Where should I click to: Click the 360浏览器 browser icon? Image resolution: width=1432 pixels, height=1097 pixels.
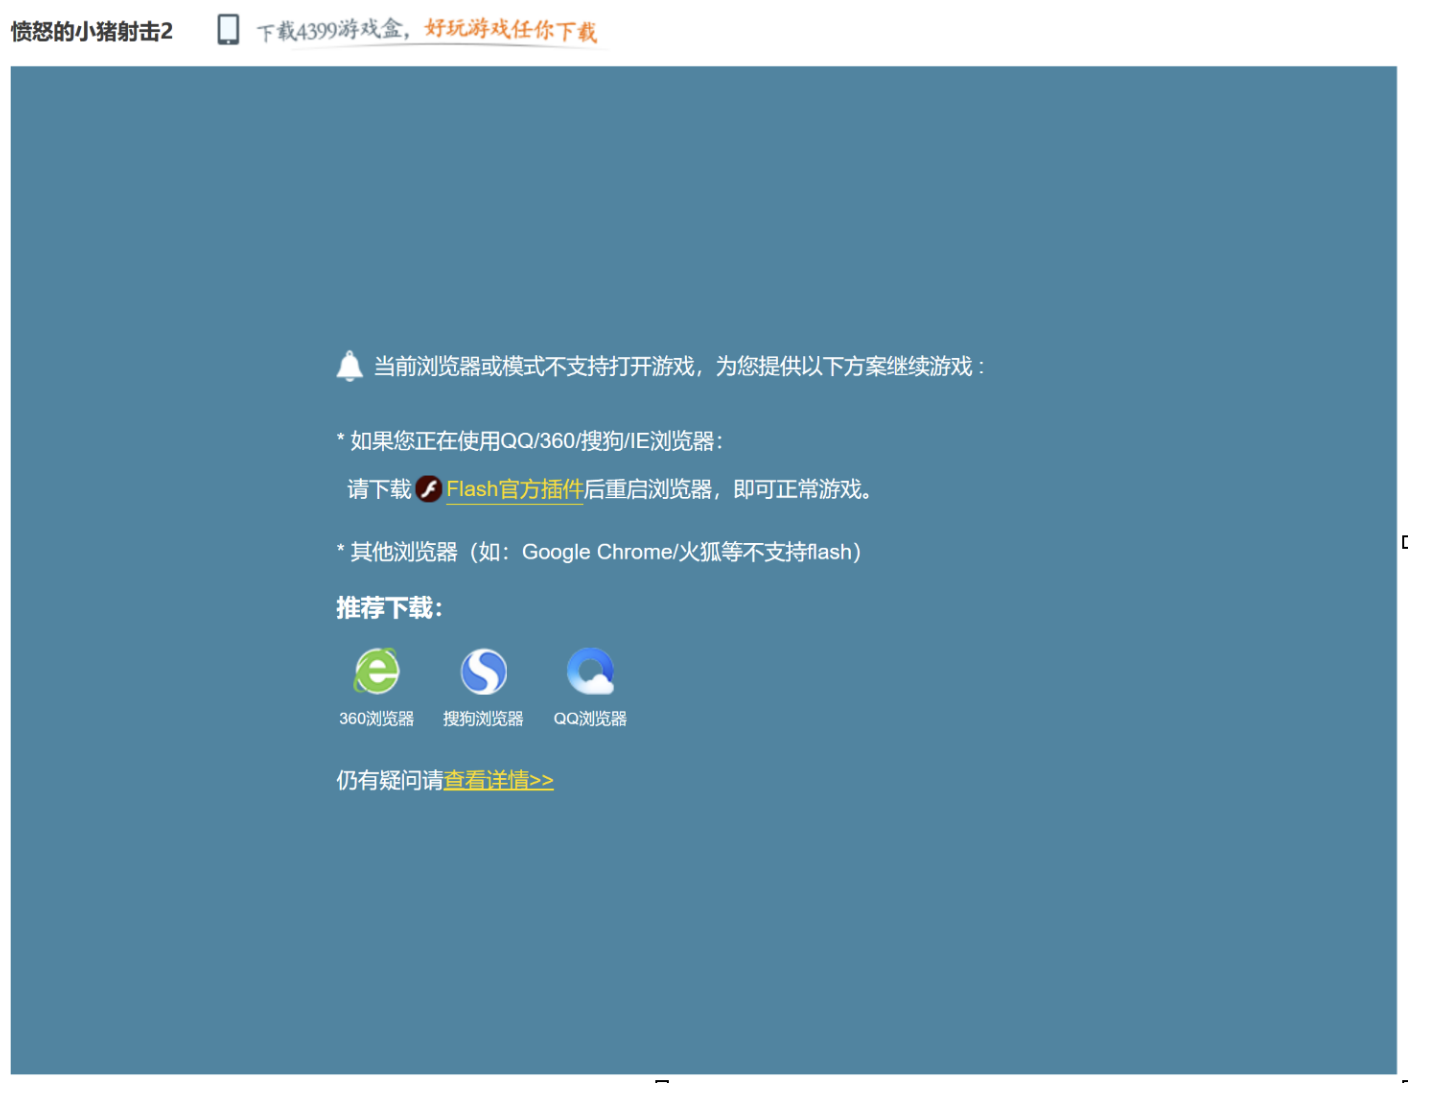[x=377, y=671]
